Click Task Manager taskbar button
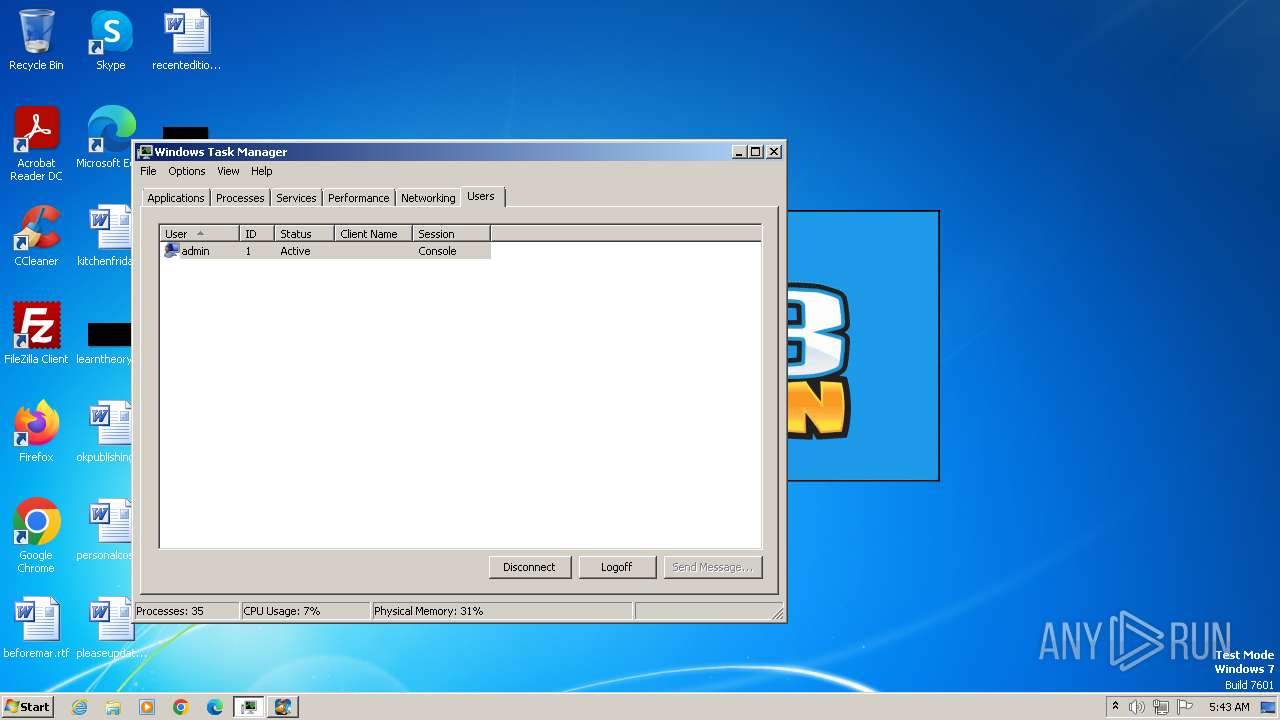This screenshot has width=1280, height=720. pos(248,707)
